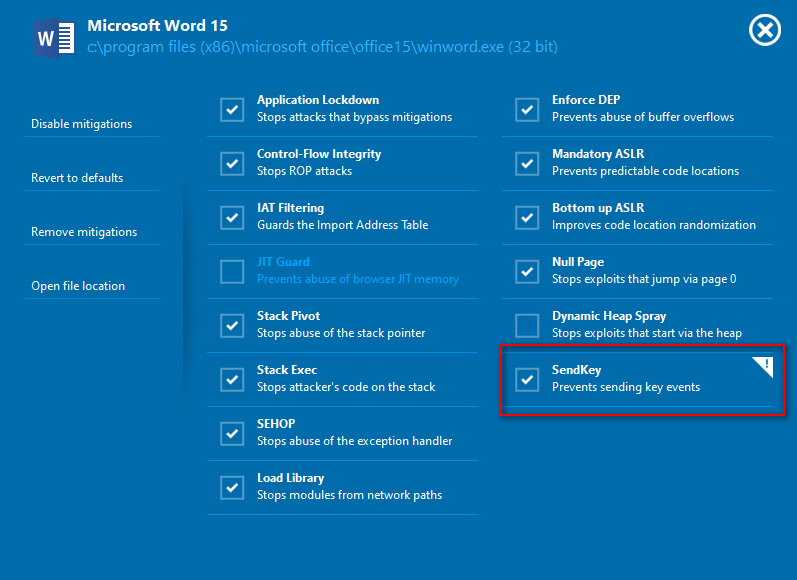797x580 pixels.
Task: Click the SendKey label
Action: pyautogui.click(x=576, y=370)
